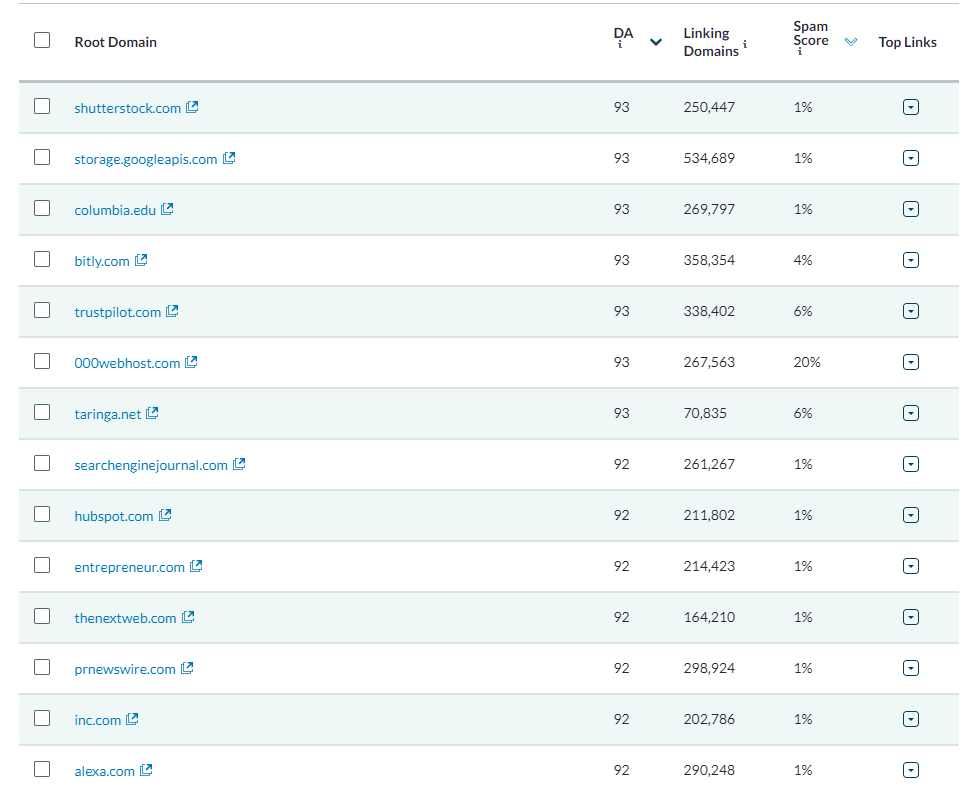Click the Linking Domains column header
Screen dimensions: 964x787
tap(711, 42)
